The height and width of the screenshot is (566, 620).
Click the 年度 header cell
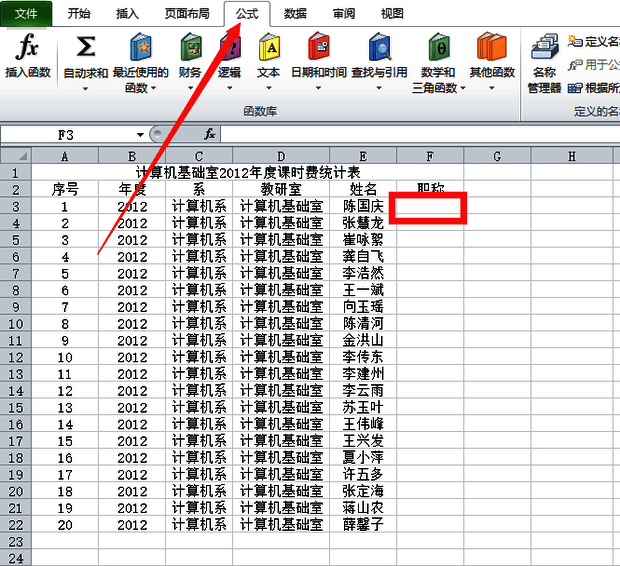coord(132,189)
